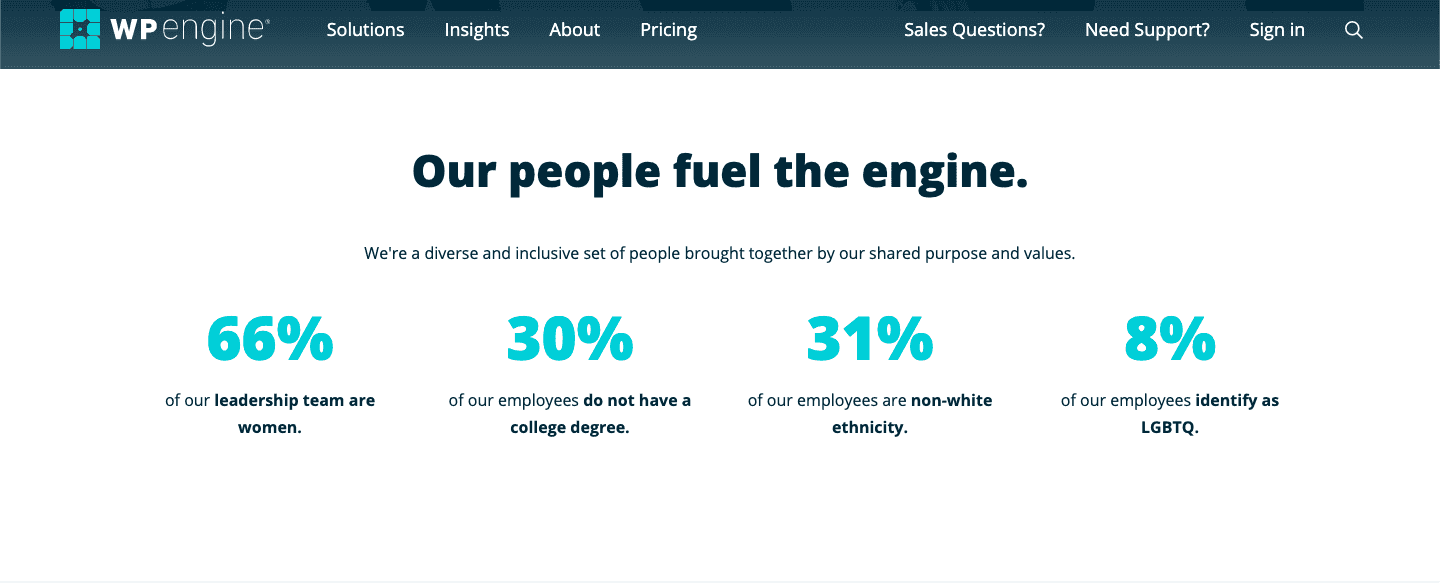1440x583 pixels.
Task: Expand the Solutions navigation dropdown
Action: [x=365, y=30]
